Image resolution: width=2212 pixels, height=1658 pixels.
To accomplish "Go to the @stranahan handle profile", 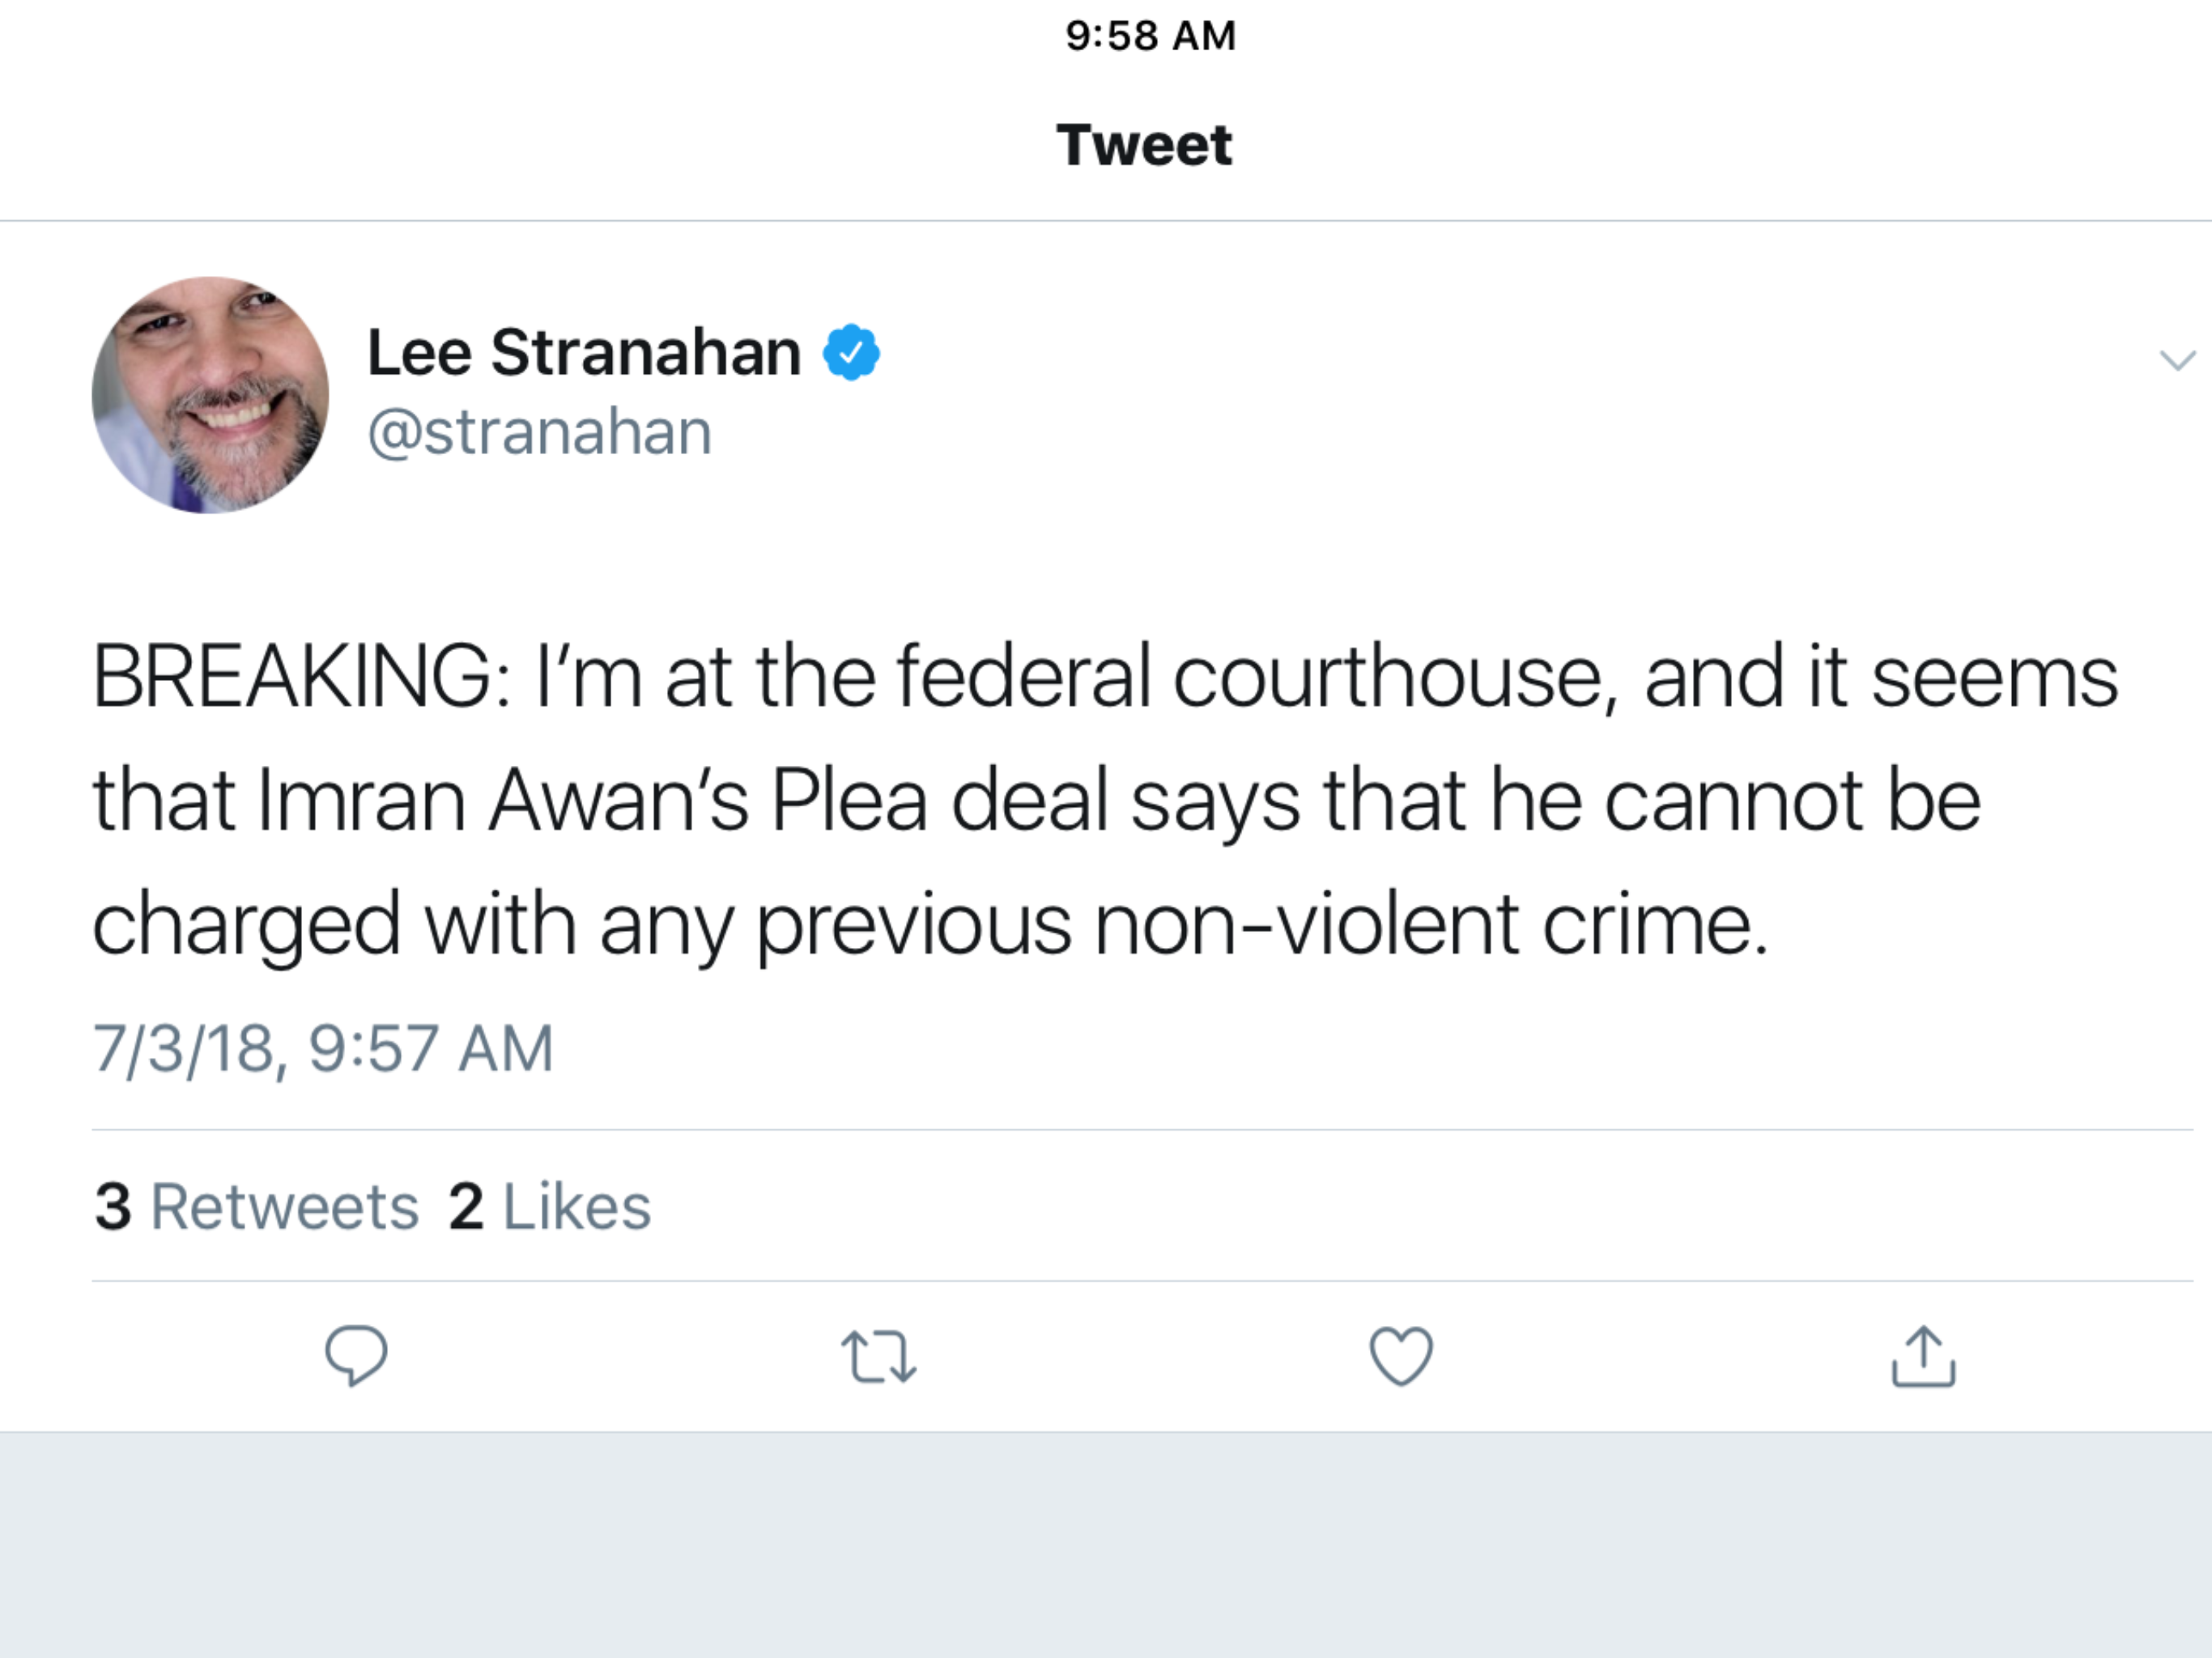I will [x=540, y=432].
